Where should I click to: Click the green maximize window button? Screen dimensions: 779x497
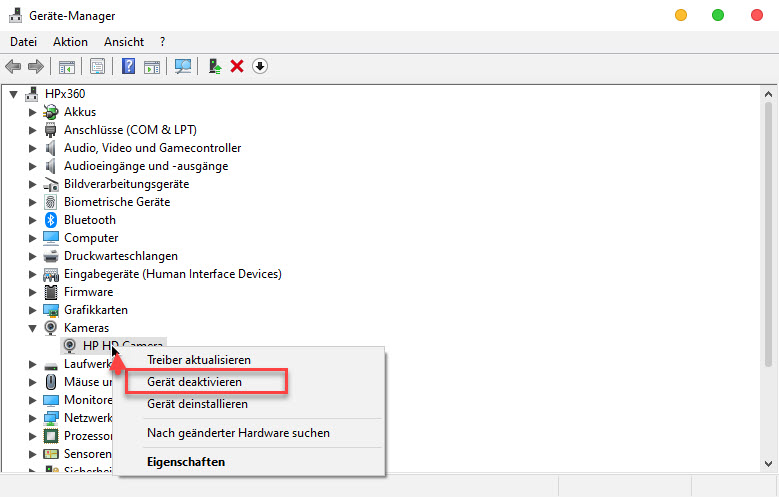pyautogui.click(x=718, y=15)
